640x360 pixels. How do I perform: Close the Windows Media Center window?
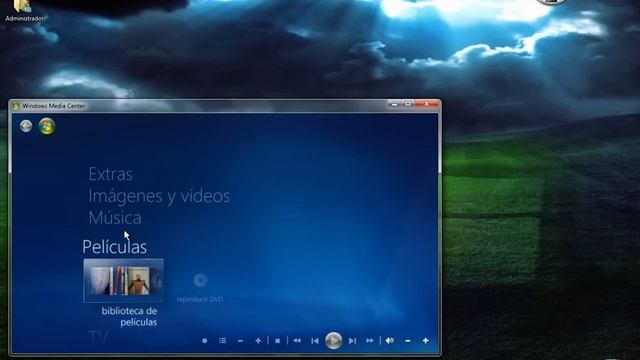427,104
